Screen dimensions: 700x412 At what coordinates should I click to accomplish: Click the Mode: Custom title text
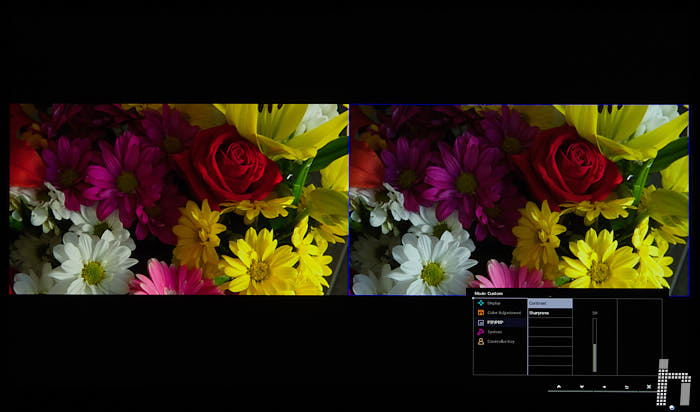click(488, 293)
